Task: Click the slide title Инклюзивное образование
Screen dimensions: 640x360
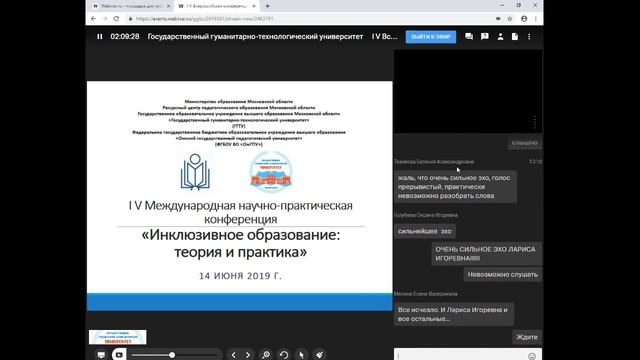Action: click(x=240, y=243)
